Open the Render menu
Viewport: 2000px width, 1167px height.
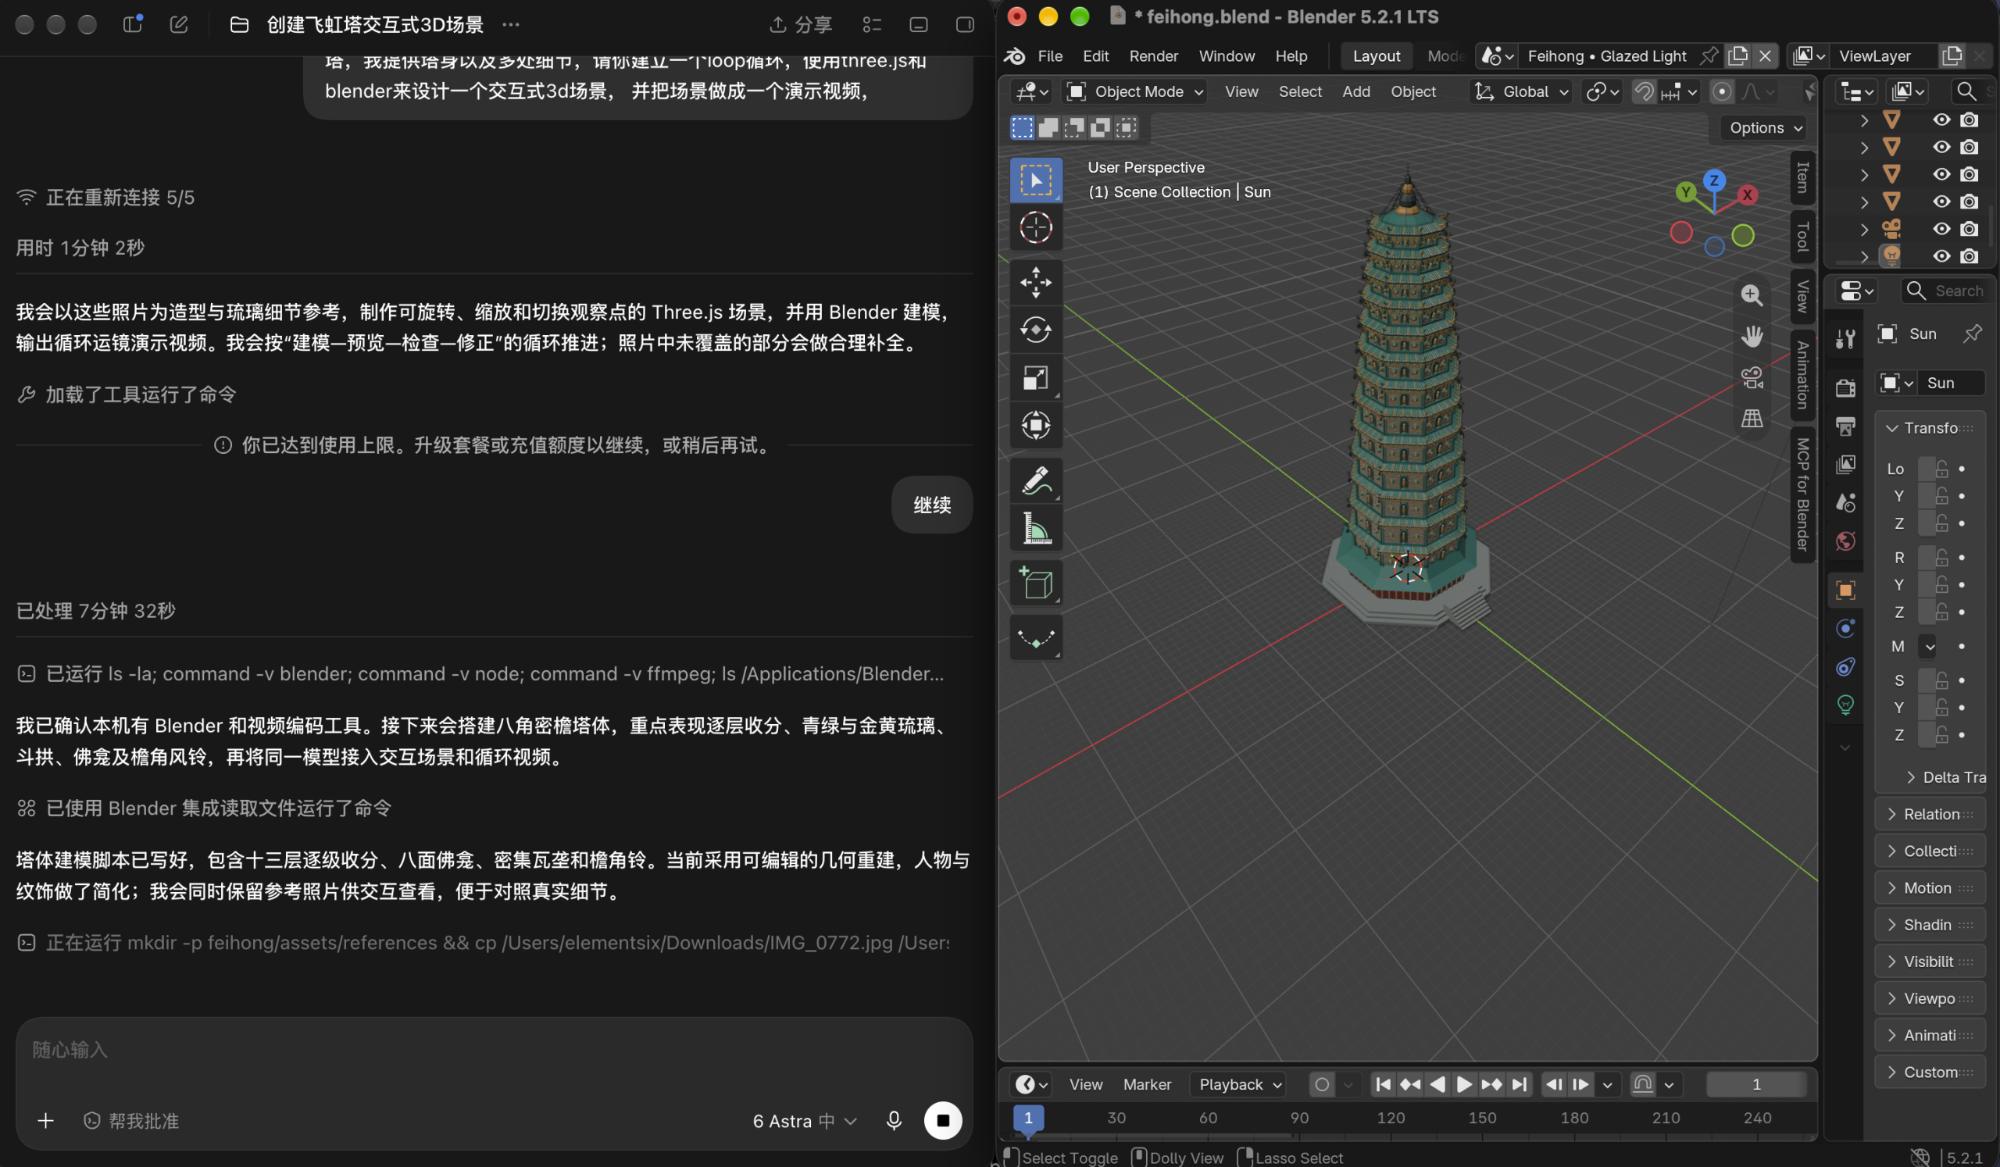click(1153, 56)
